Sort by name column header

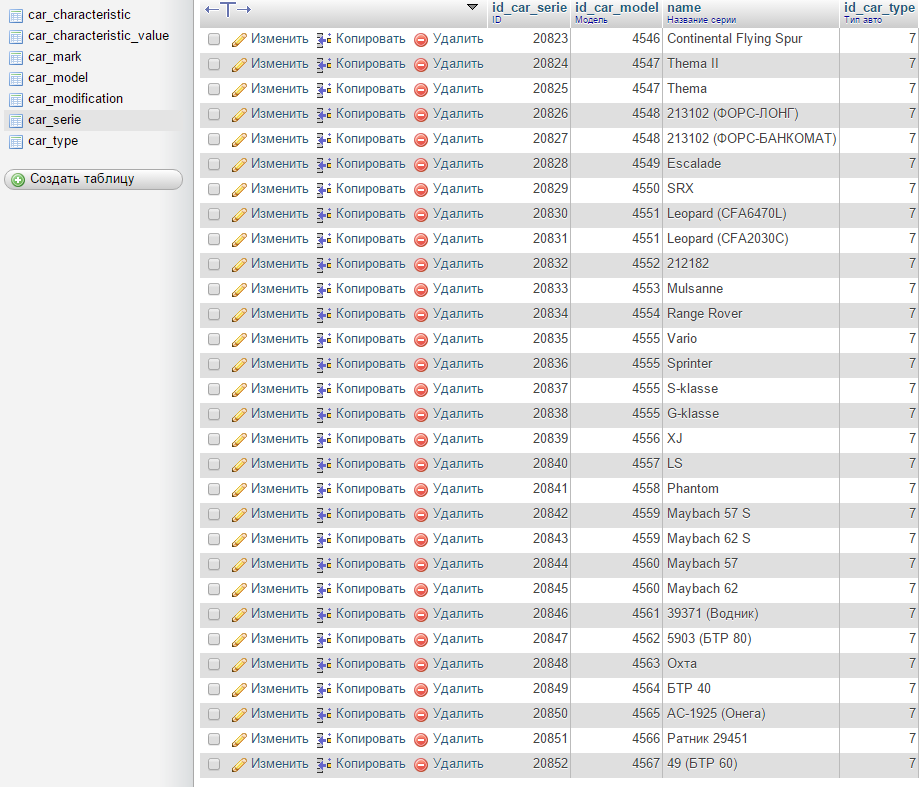tap(684, 8)
